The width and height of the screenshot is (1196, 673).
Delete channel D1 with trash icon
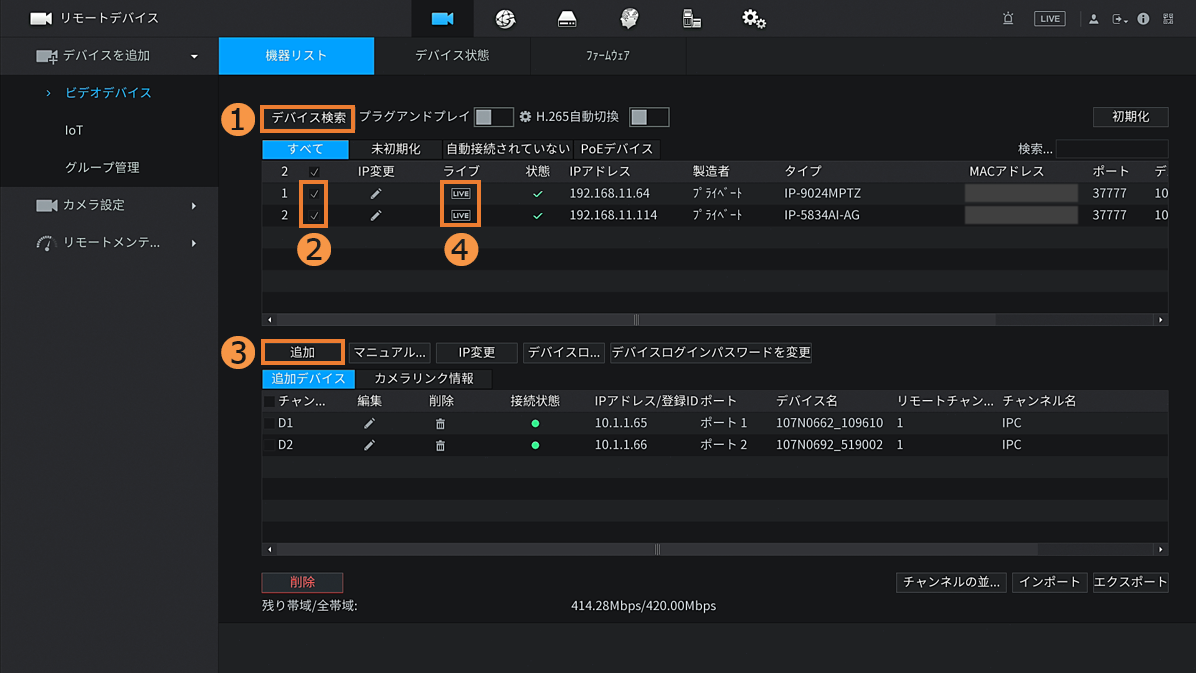click(440, 423)
